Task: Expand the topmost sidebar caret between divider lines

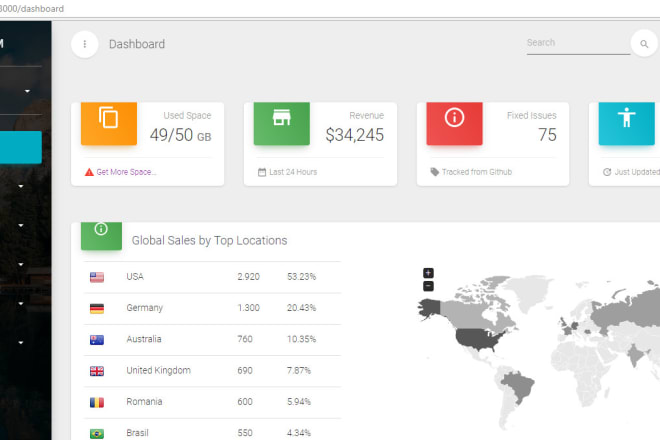Action: (27, 91)
